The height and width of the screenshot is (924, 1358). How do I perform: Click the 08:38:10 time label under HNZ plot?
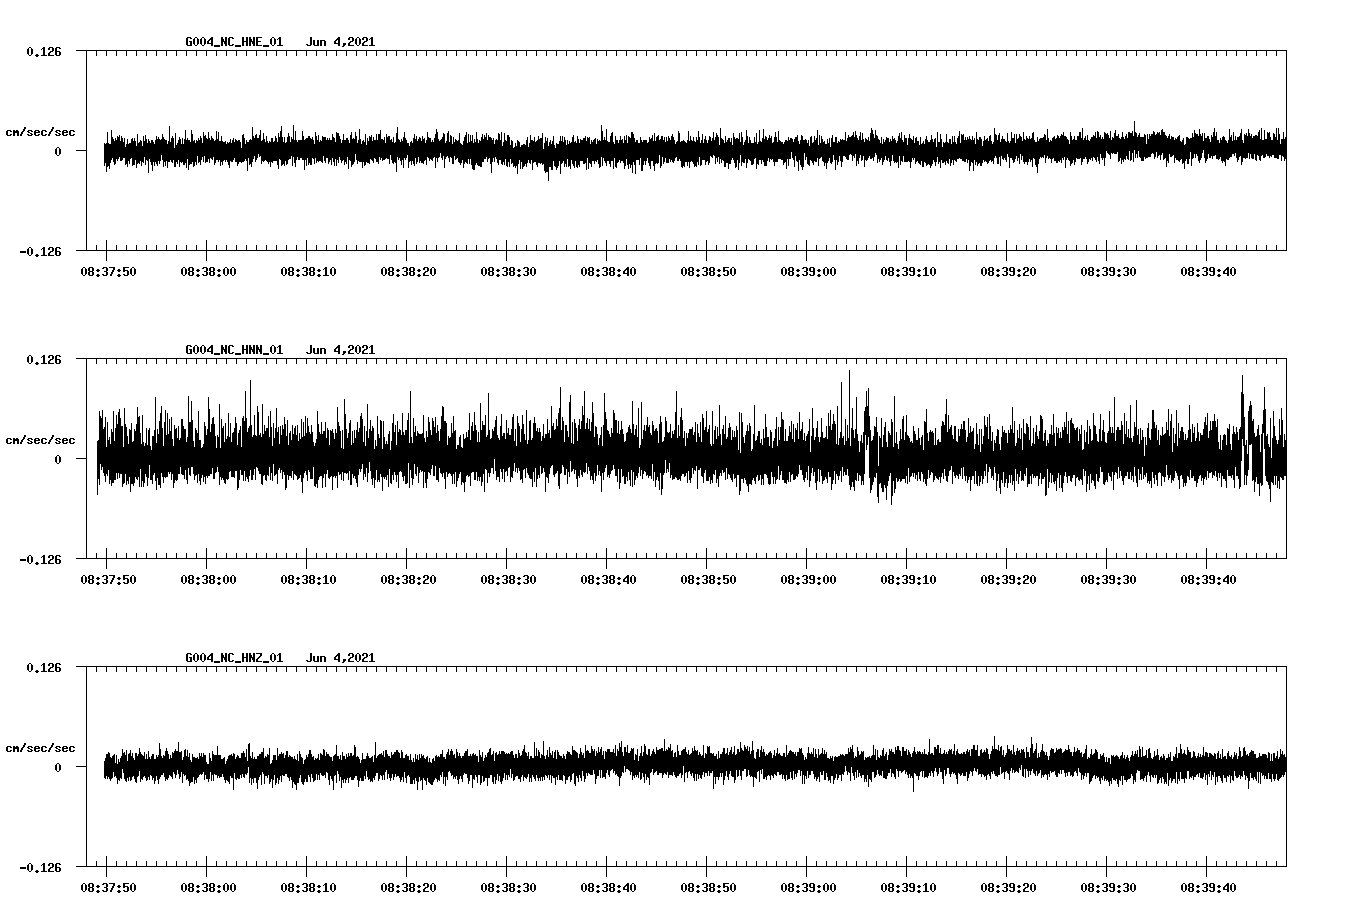click(308, 888)
